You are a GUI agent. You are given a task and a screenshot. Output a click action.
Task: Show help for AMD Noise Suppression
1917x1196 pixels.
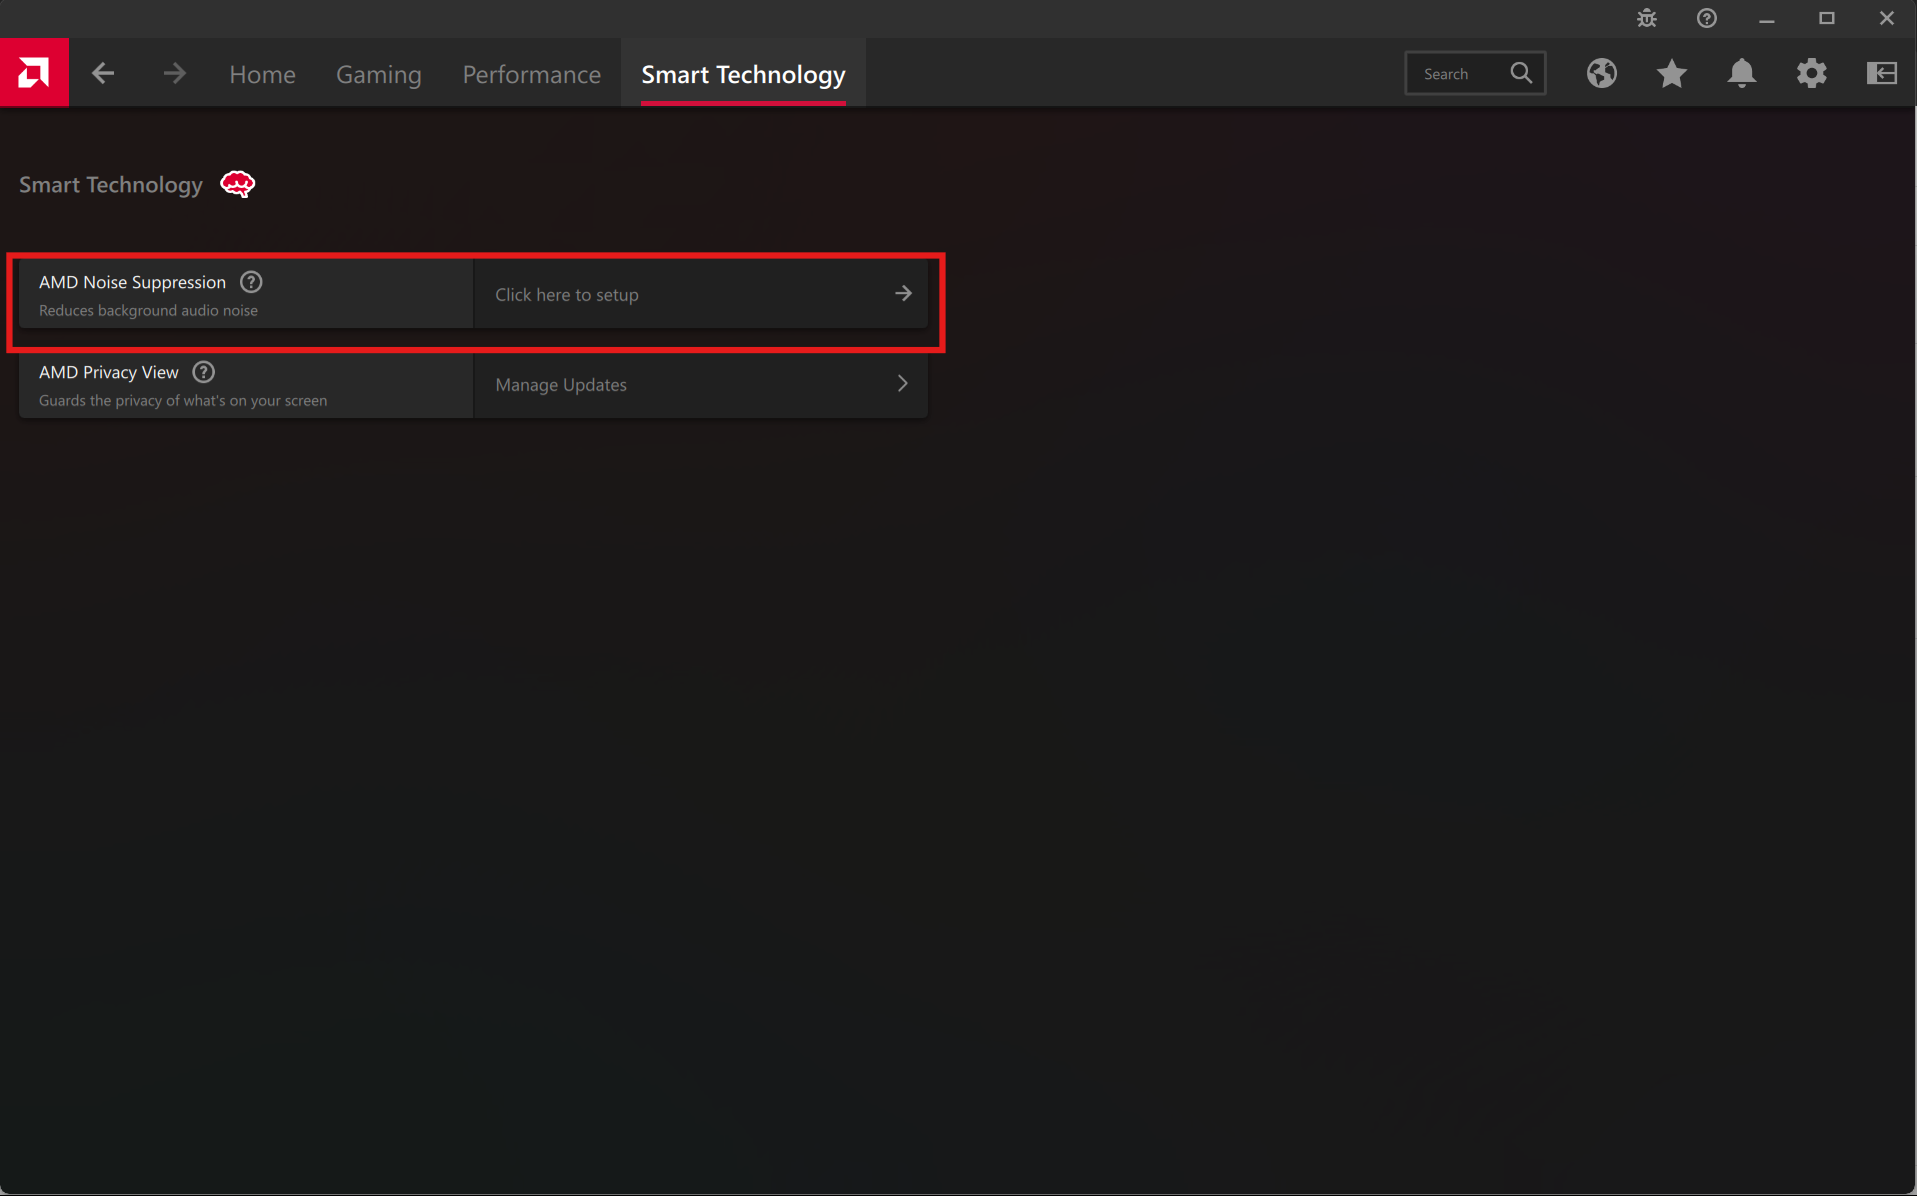coord(251,282)
